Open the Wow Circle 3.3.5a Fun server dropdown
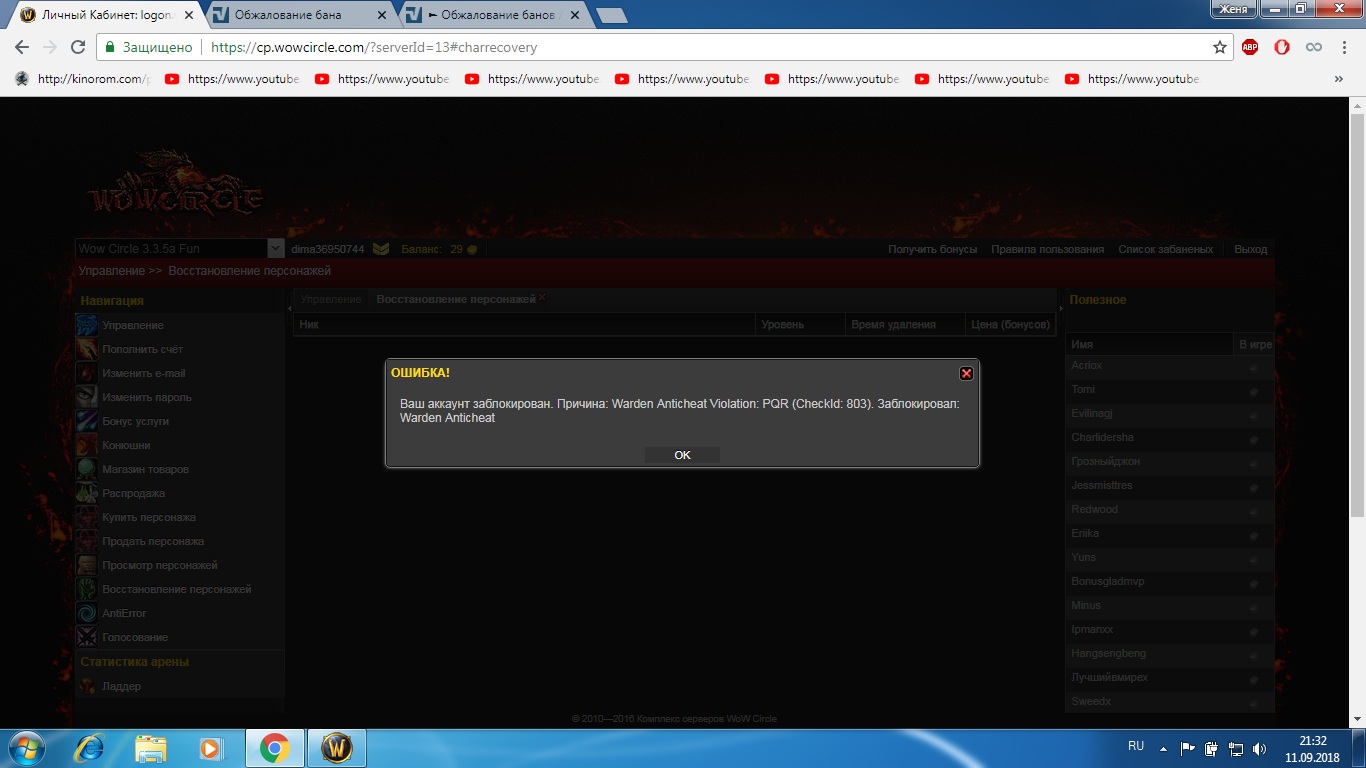This screenshot has width=1366, height=768. click(276, 249)
